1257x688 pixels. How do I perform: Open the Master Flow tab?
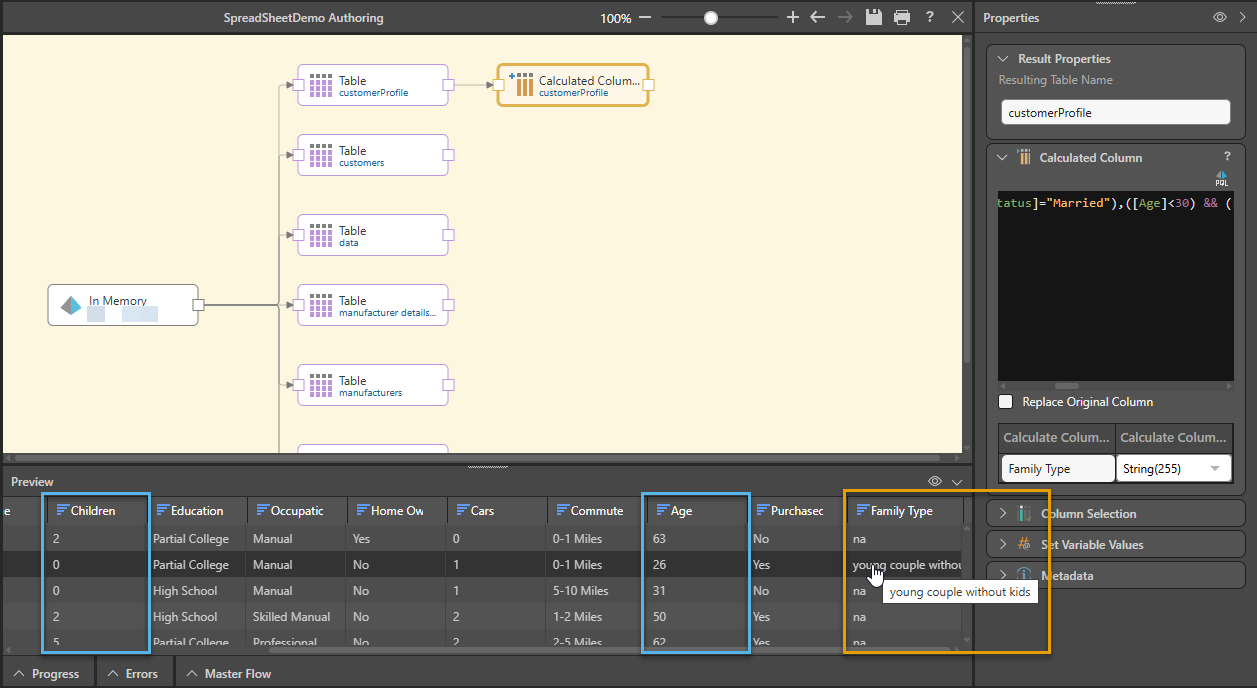229,673
